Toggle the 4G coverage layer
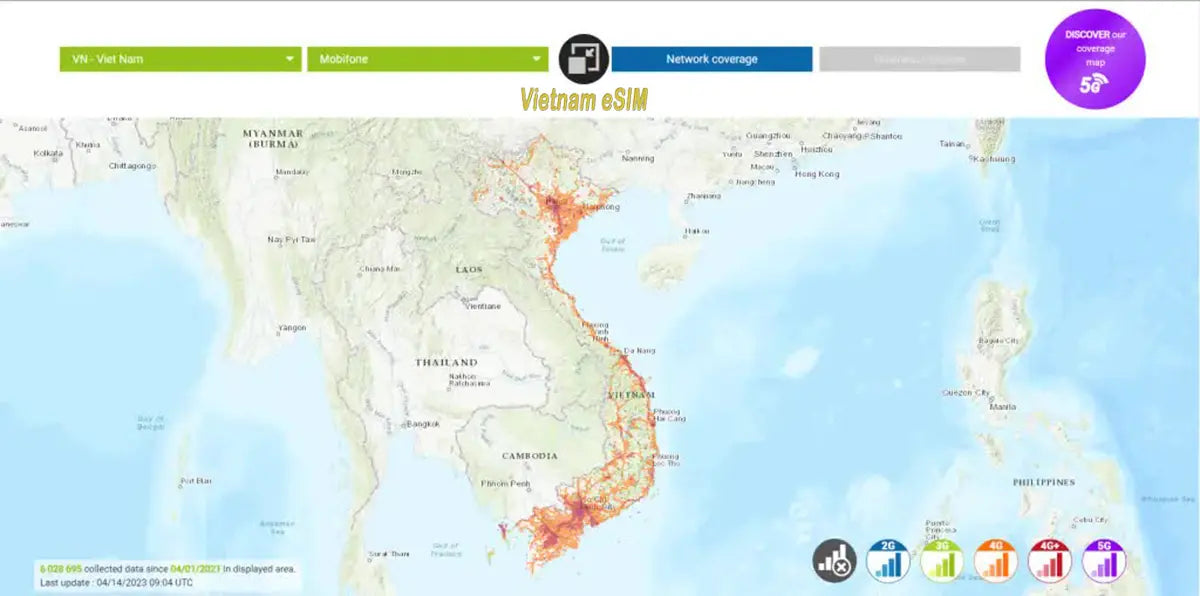Viewport: 1200px width, 596px height. pos(996,562)
